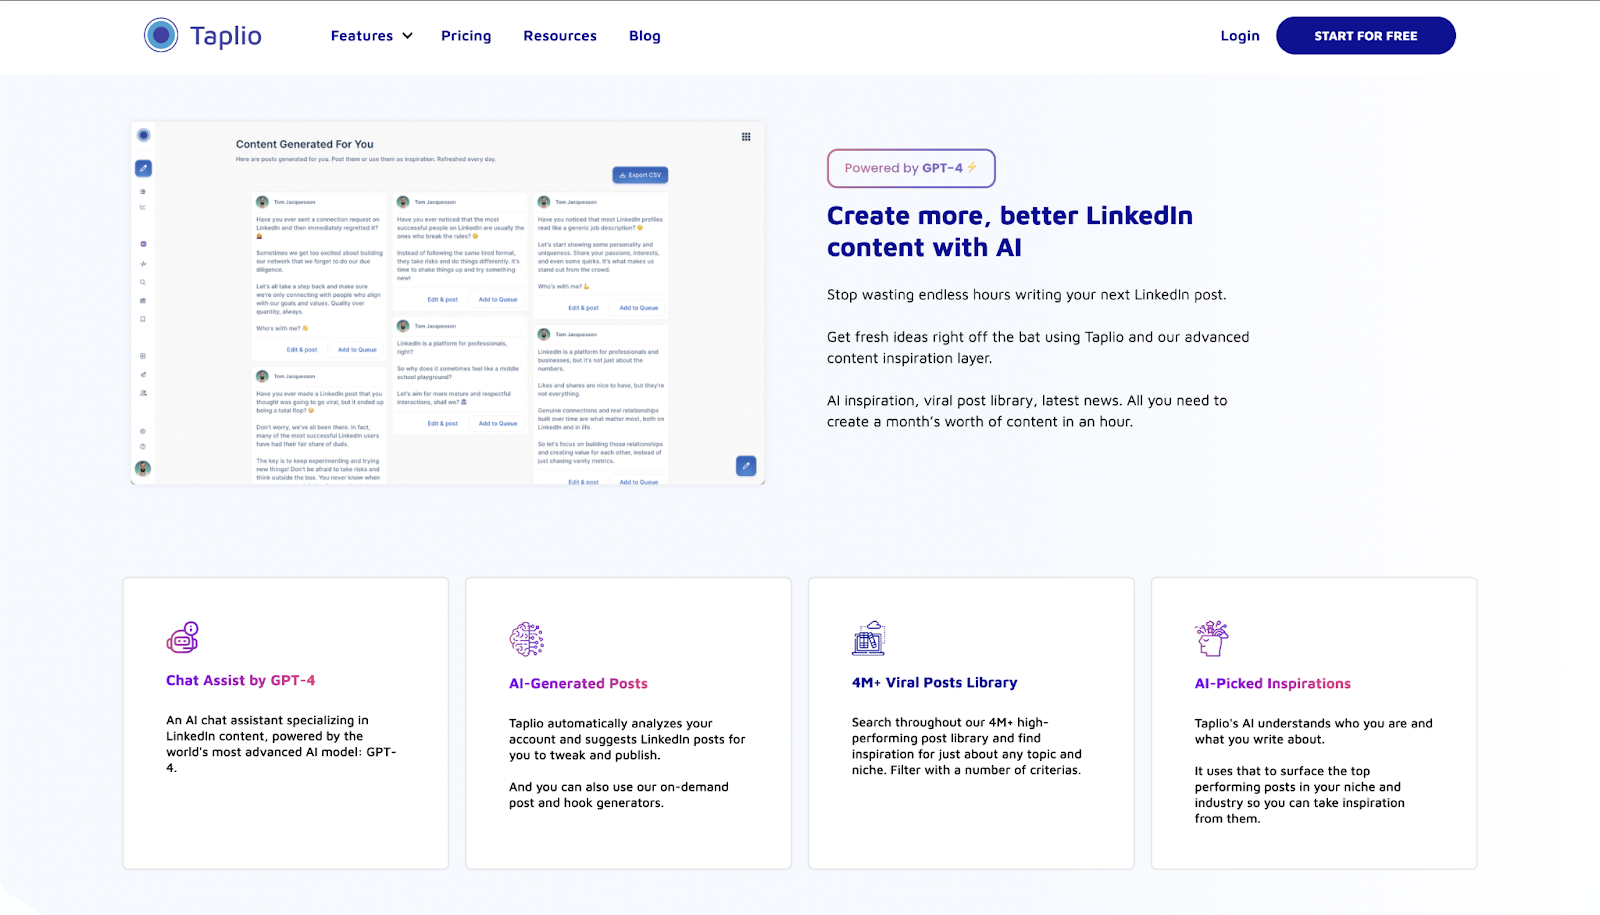Add the generic job description post to queue
Viewport: 1600px width, 915px height.
tap(639, 308)
